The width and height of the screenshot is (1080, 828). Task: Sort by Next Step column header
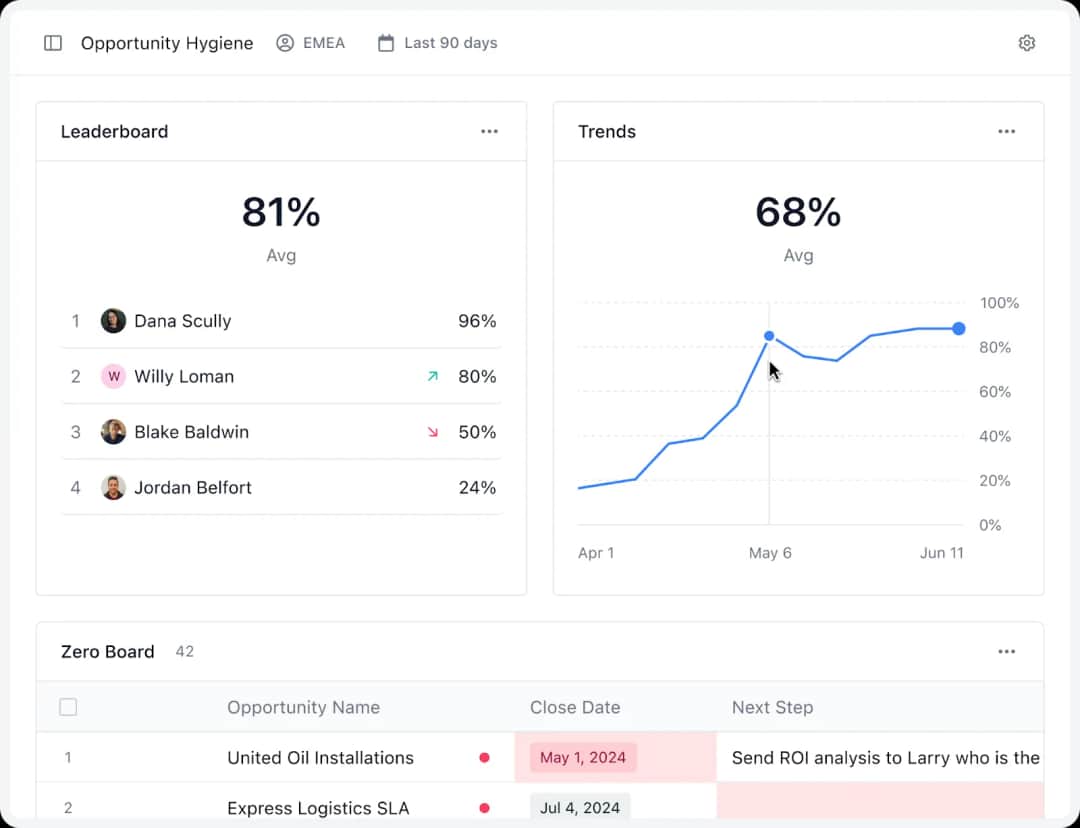[x=772, y=707]
